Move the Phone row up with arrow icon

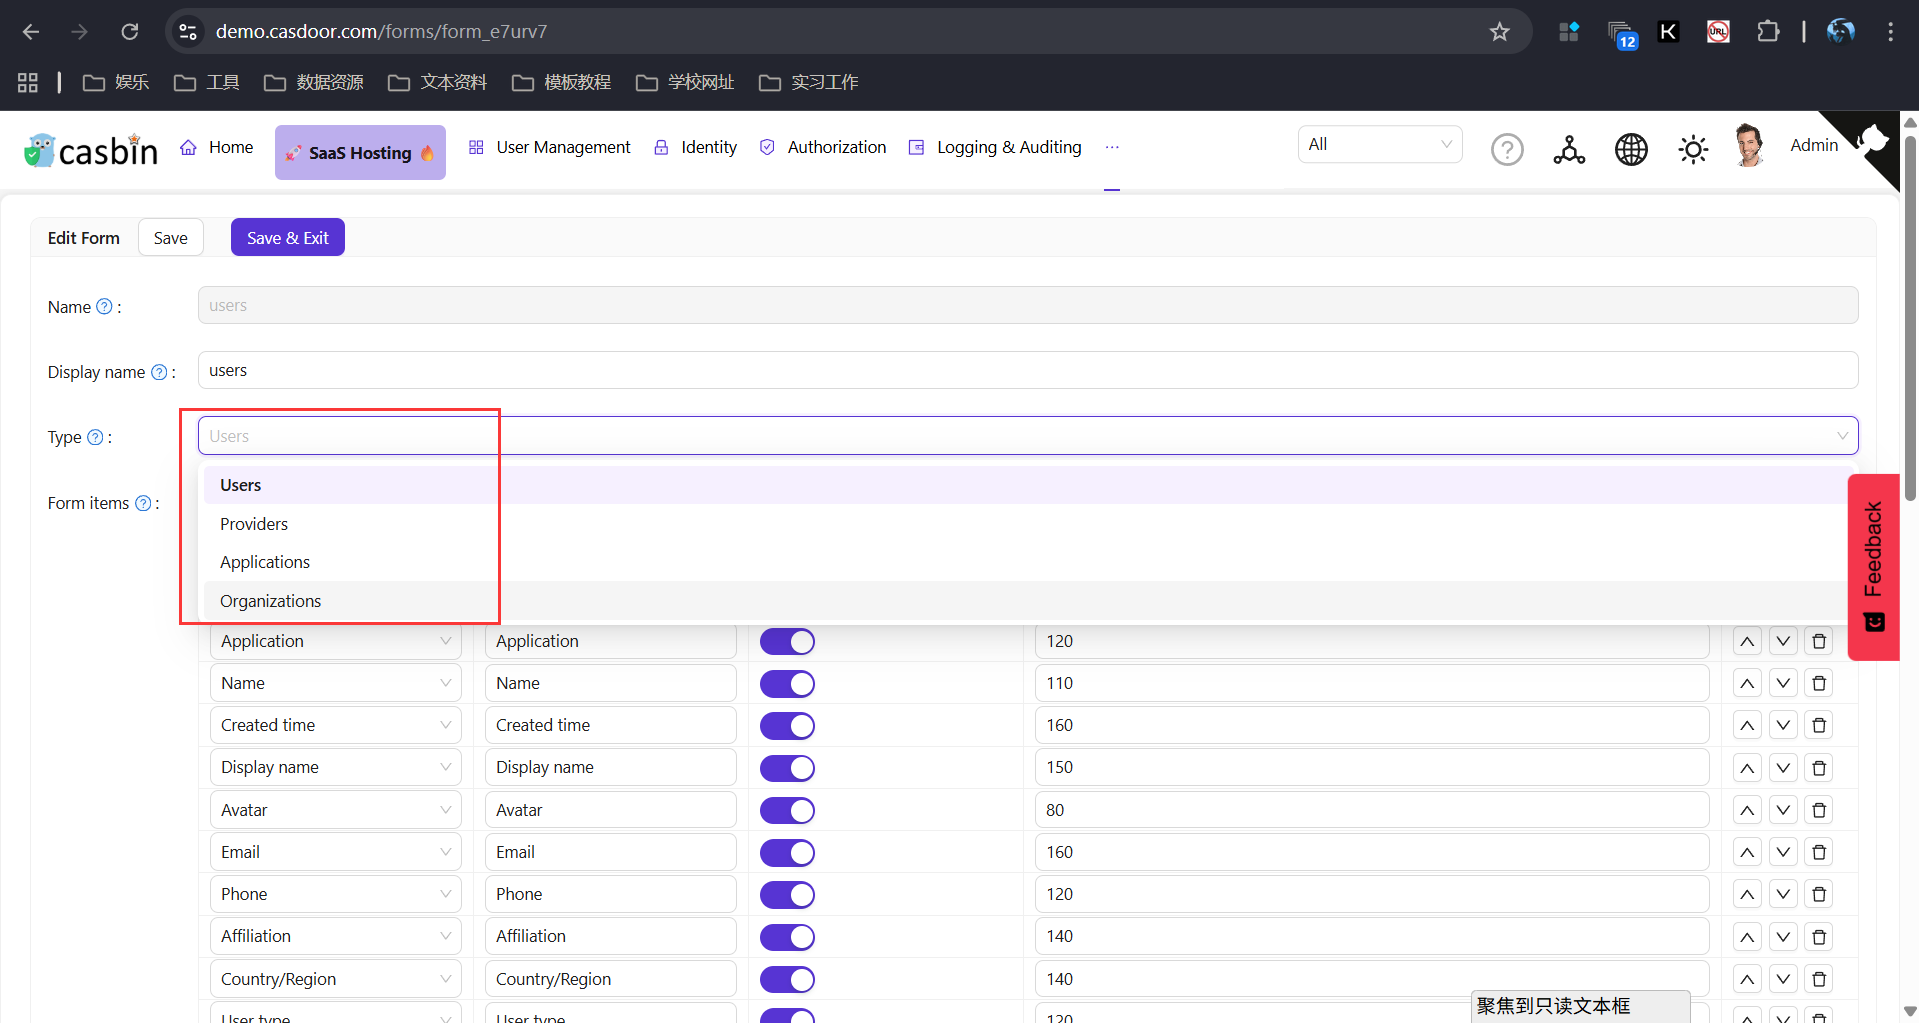coord(1747,894)
